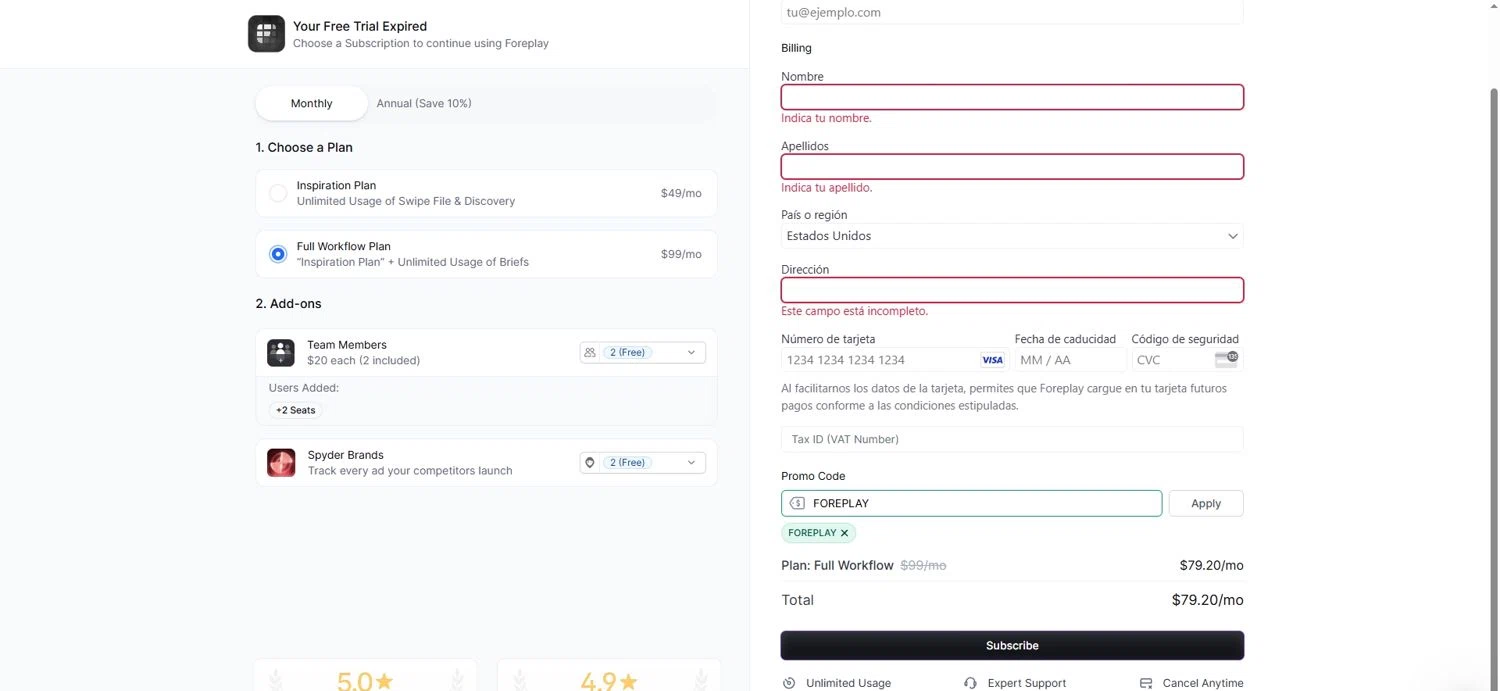Click the shield icon in Spyder Brands dropdown
1500x691 pixels.
590,463
